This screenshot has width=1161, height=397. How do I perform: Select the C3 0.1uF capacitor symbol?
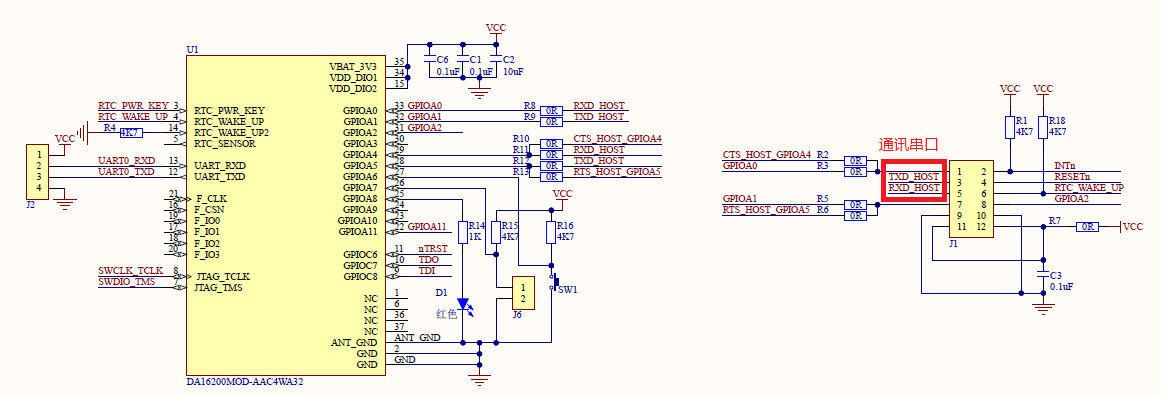pos(1043,275)
